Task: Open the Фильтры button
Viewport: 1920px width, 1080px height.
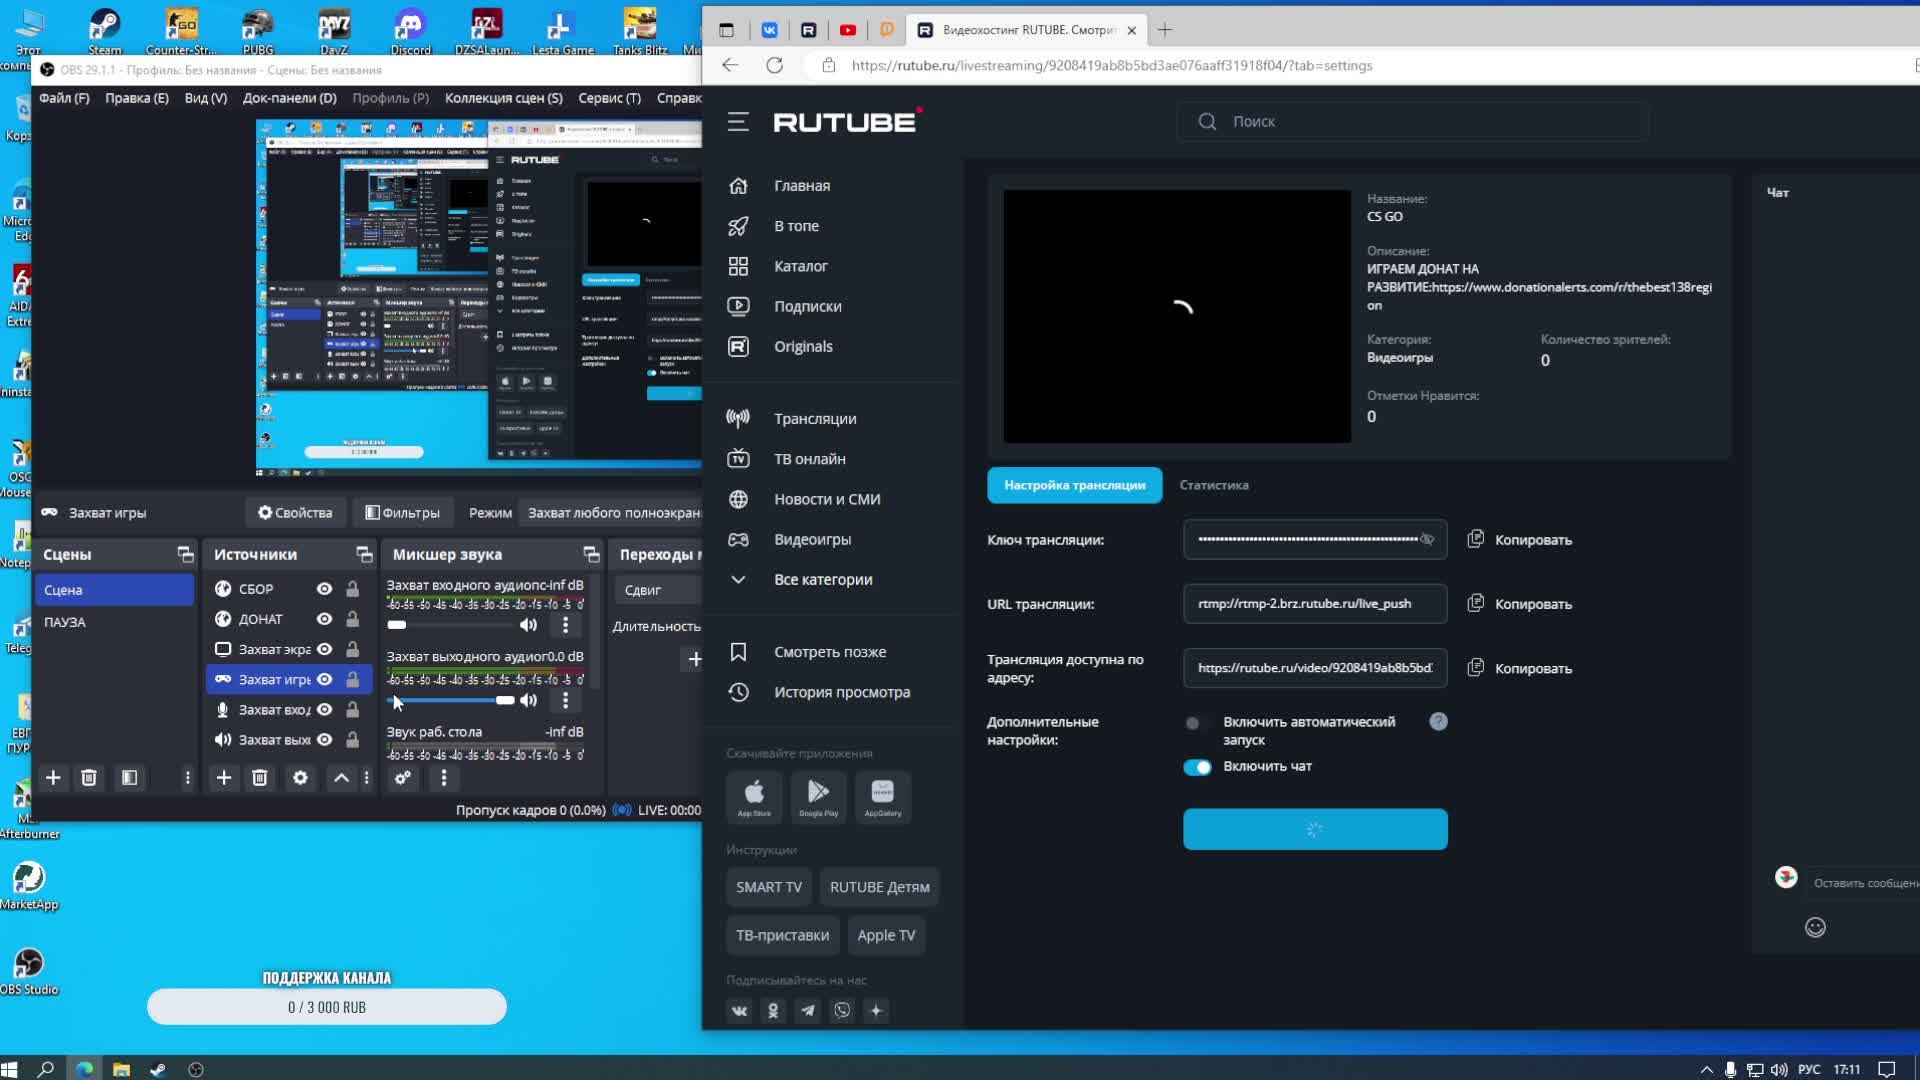Action: (402, 513)
